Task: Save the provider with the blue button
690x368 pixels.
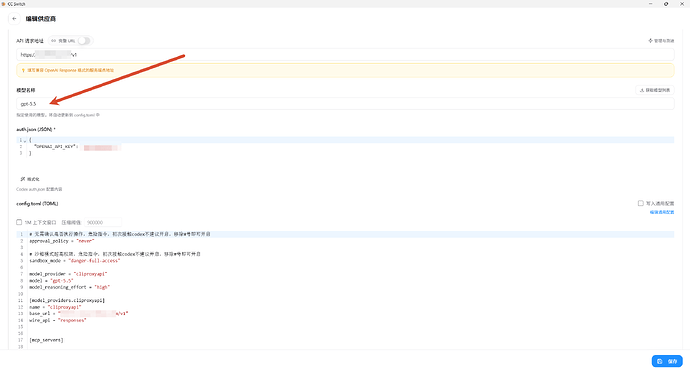Action: coord(667,361)
